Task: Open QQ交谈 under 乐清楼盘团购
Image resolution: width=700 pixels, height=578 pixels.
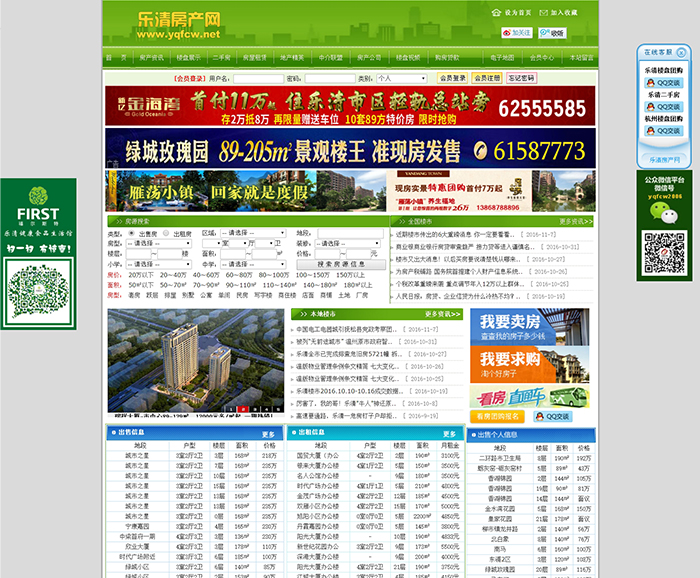Action: click(664, 83)
